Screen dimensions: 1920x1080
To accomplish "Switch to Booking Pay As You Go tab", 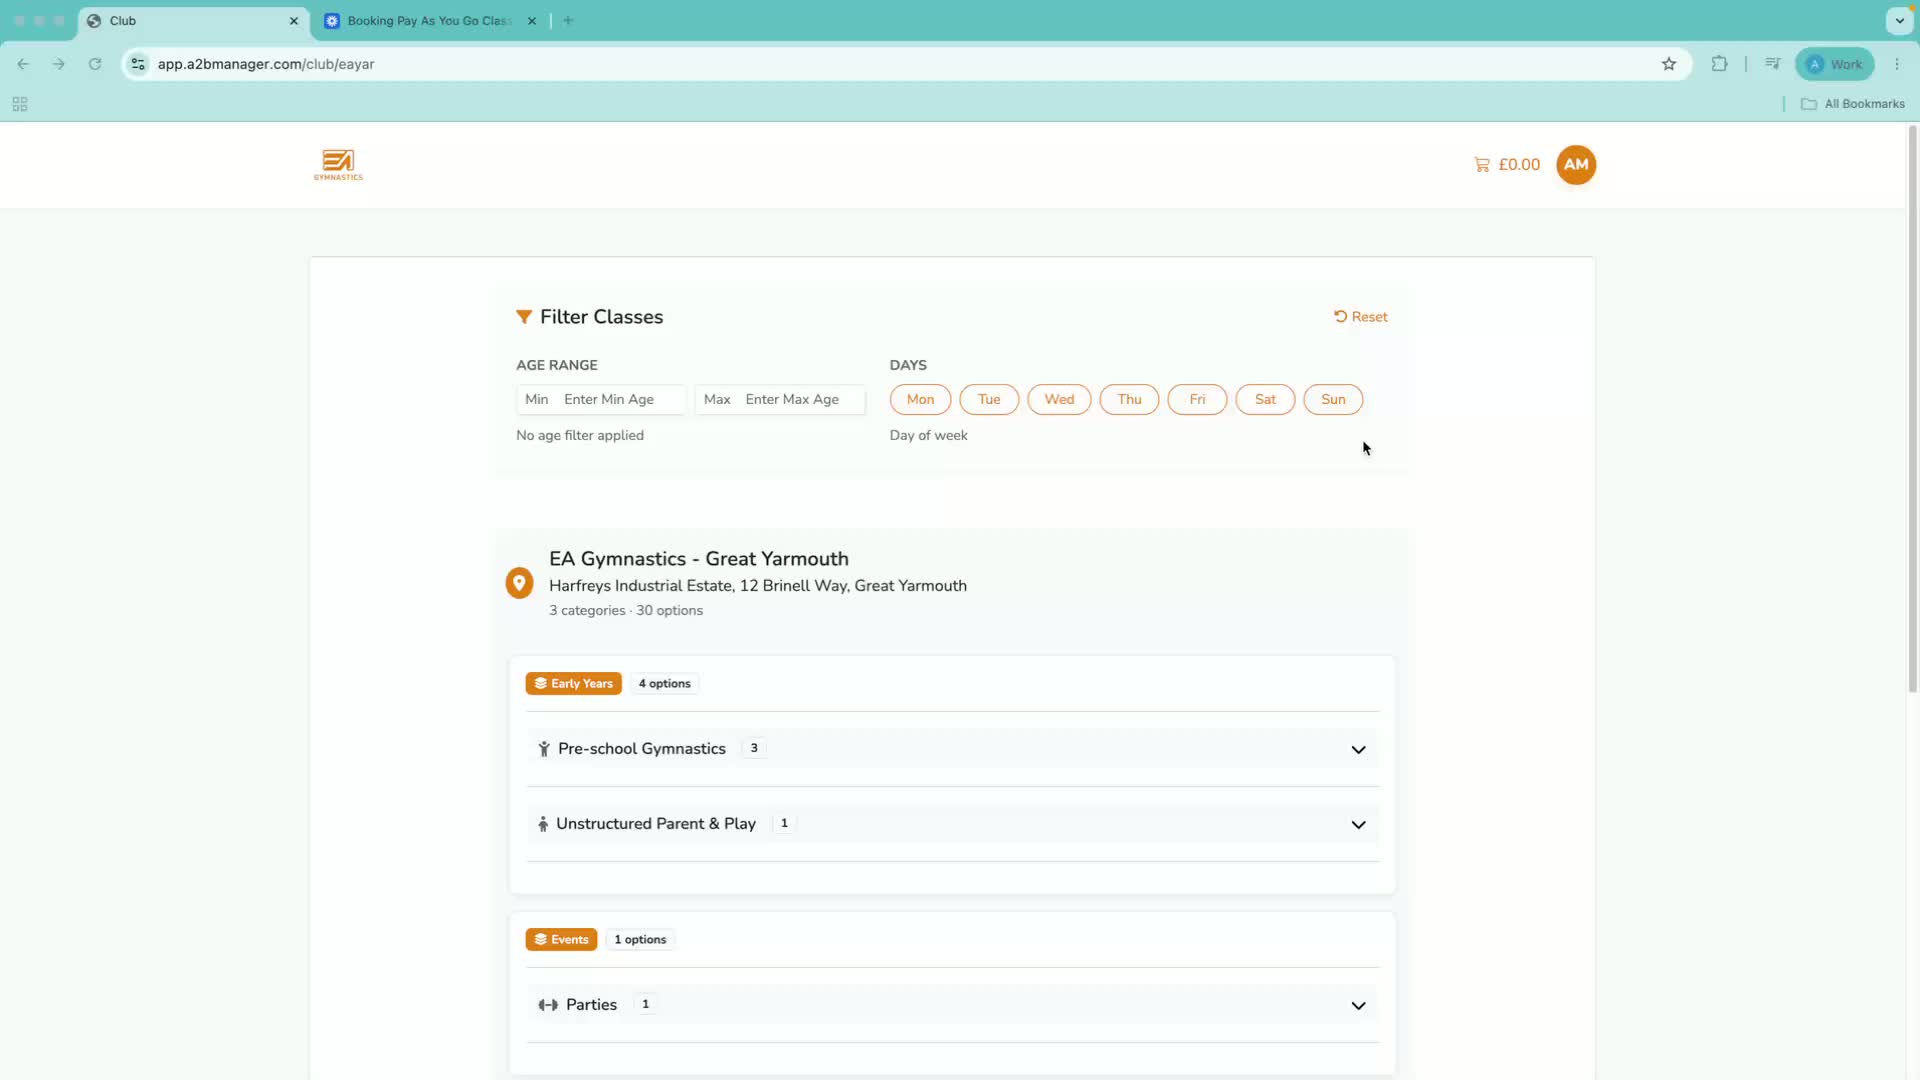I will click(430, 21).
